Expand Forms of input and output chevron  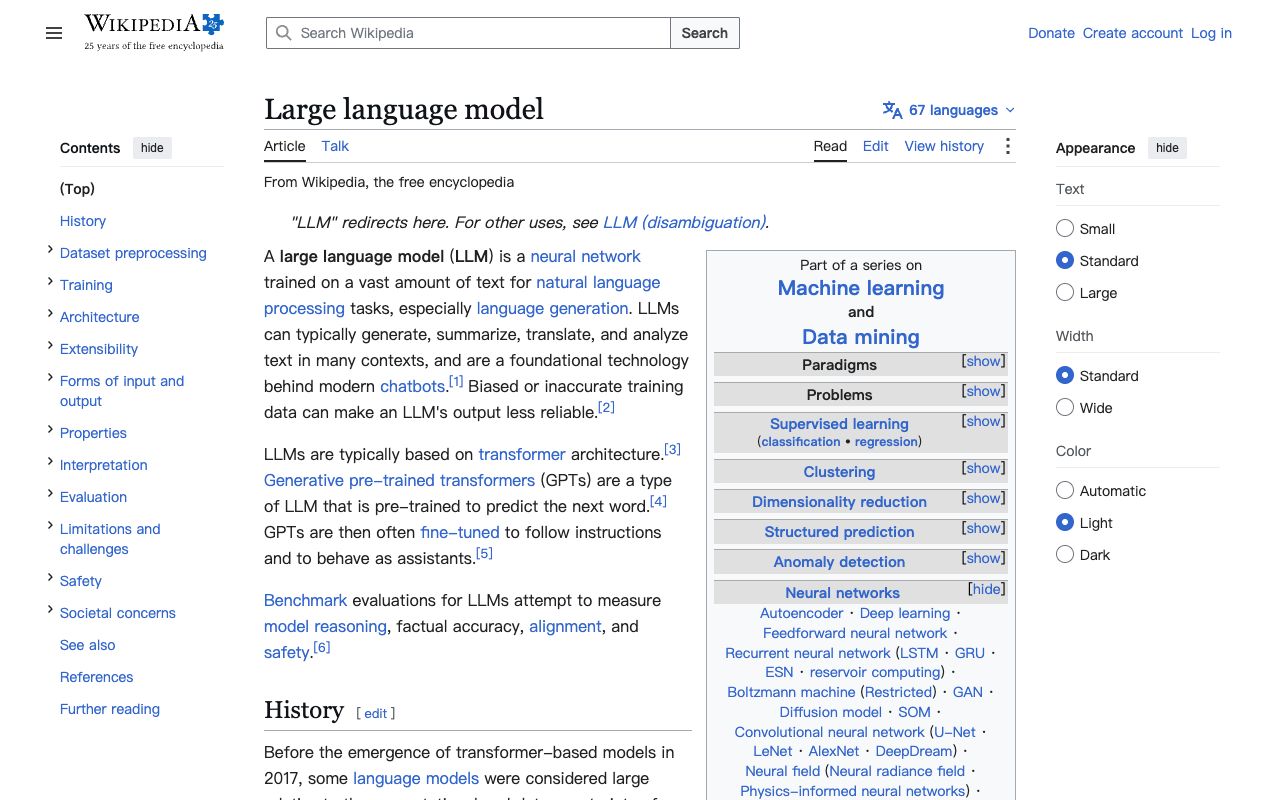click(x=50, y=379)
